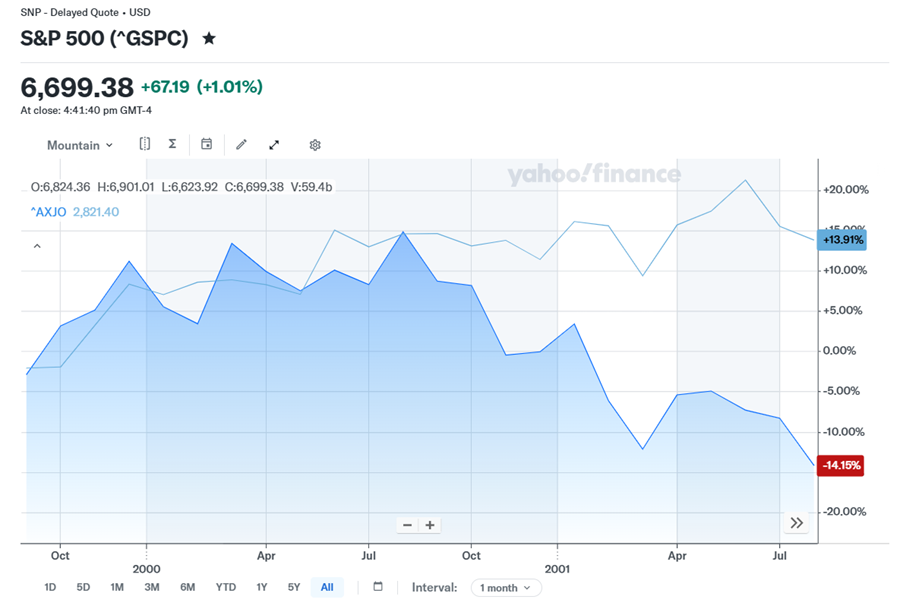This screenshot has height=609, width=903.
Task: Select the YTD range
Action: click(226, 587)
